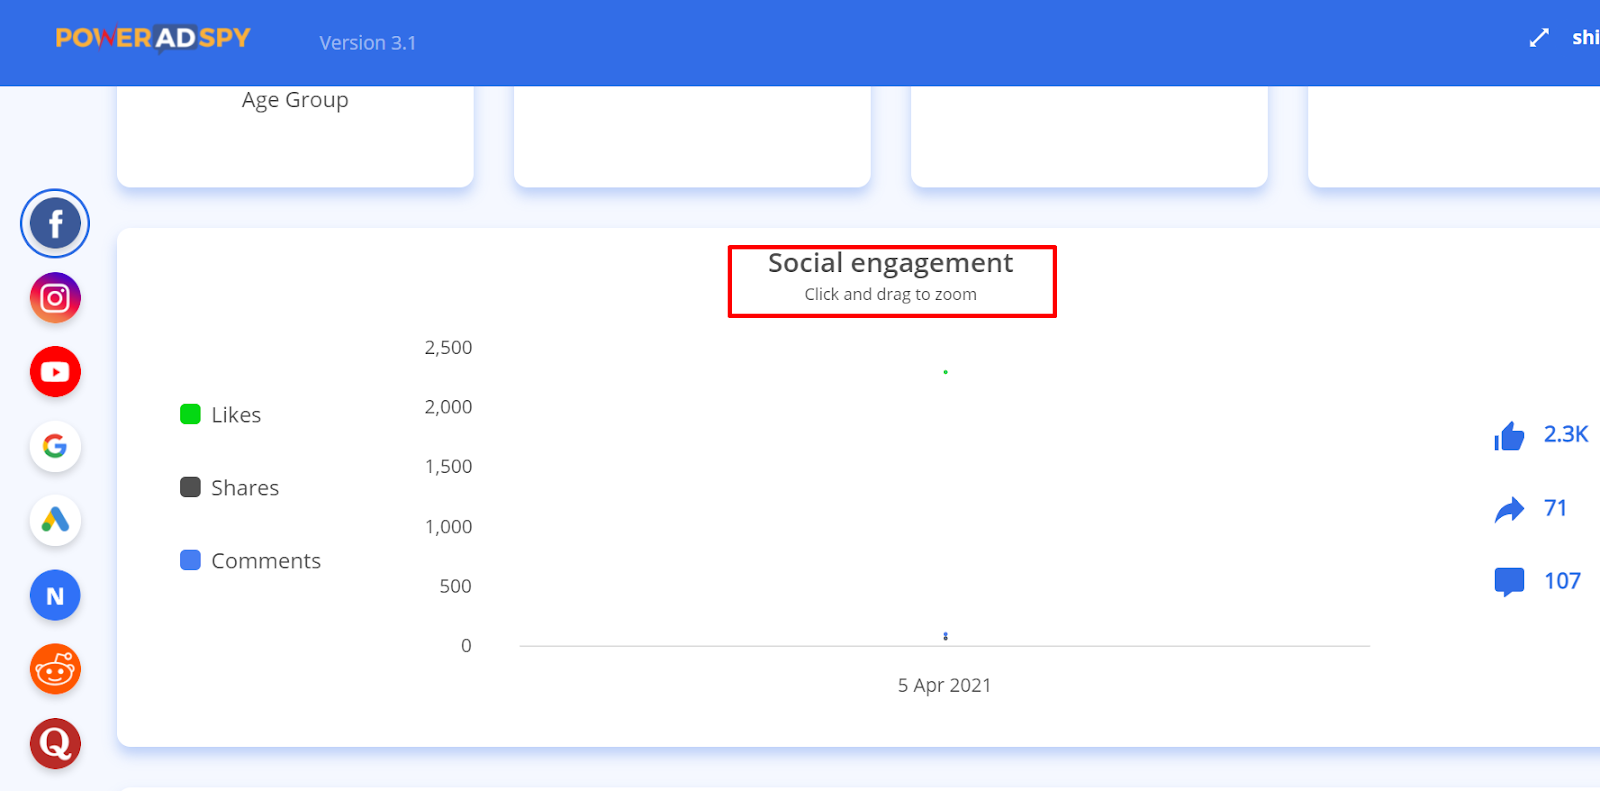This screenshot has height=791, width=1600.
Task: Open the Google Ads (GDN) platform
Action: (x=55, y=520)
